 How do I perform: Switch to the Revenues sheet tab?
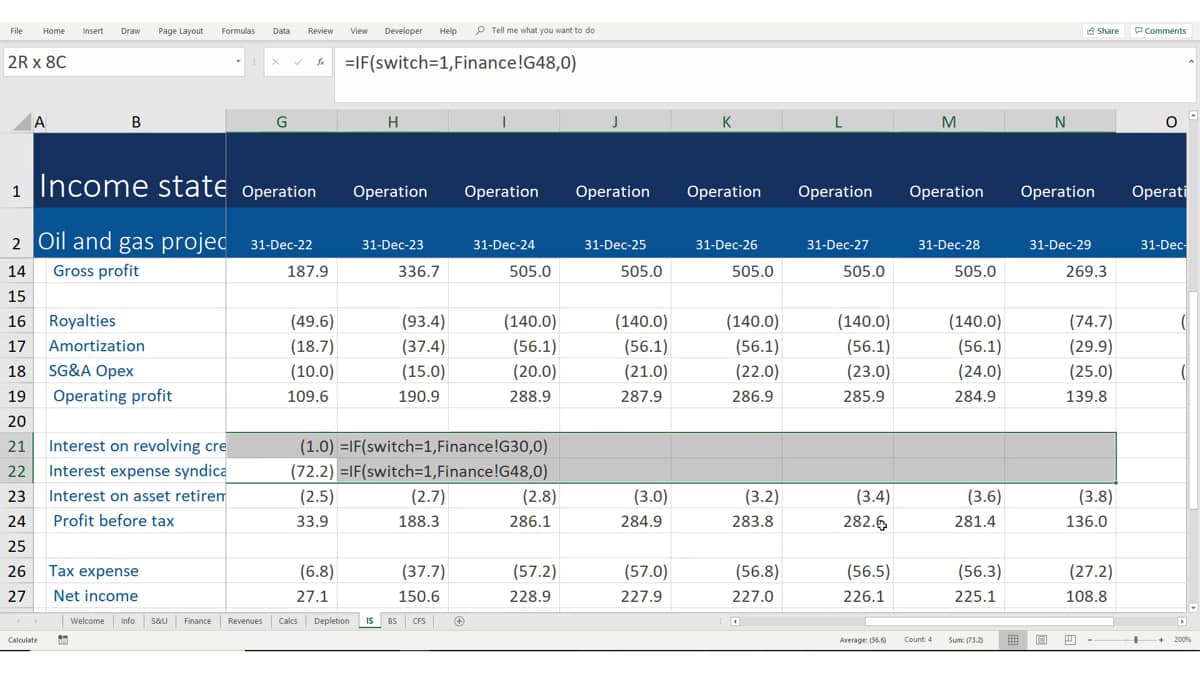pyautogui.click(x=245, y=621)
